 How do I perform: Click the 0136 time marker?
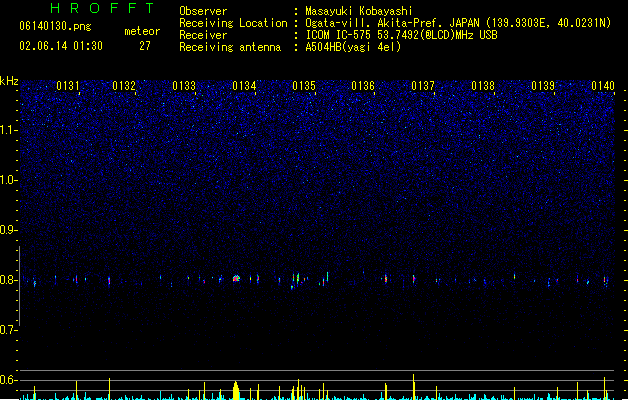(x=363, y=86)
